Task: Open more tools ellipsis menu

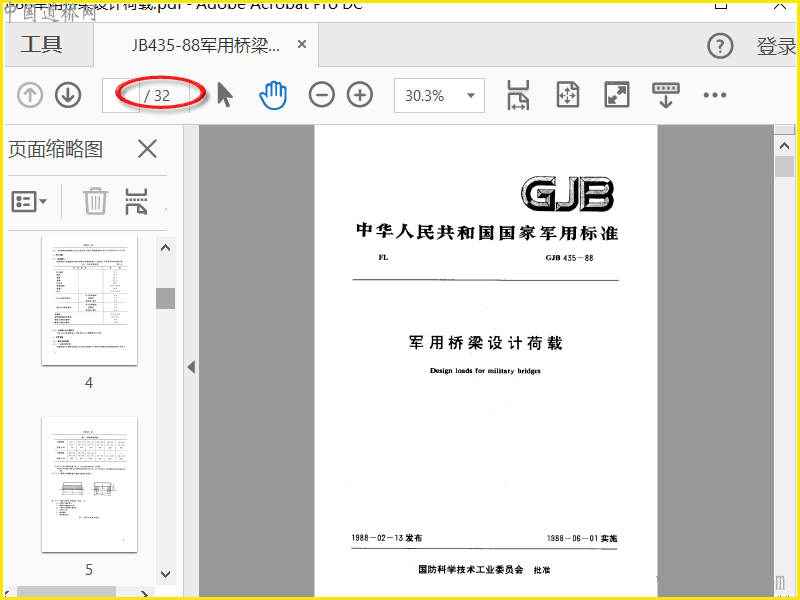Action: [x=714, y=95]
